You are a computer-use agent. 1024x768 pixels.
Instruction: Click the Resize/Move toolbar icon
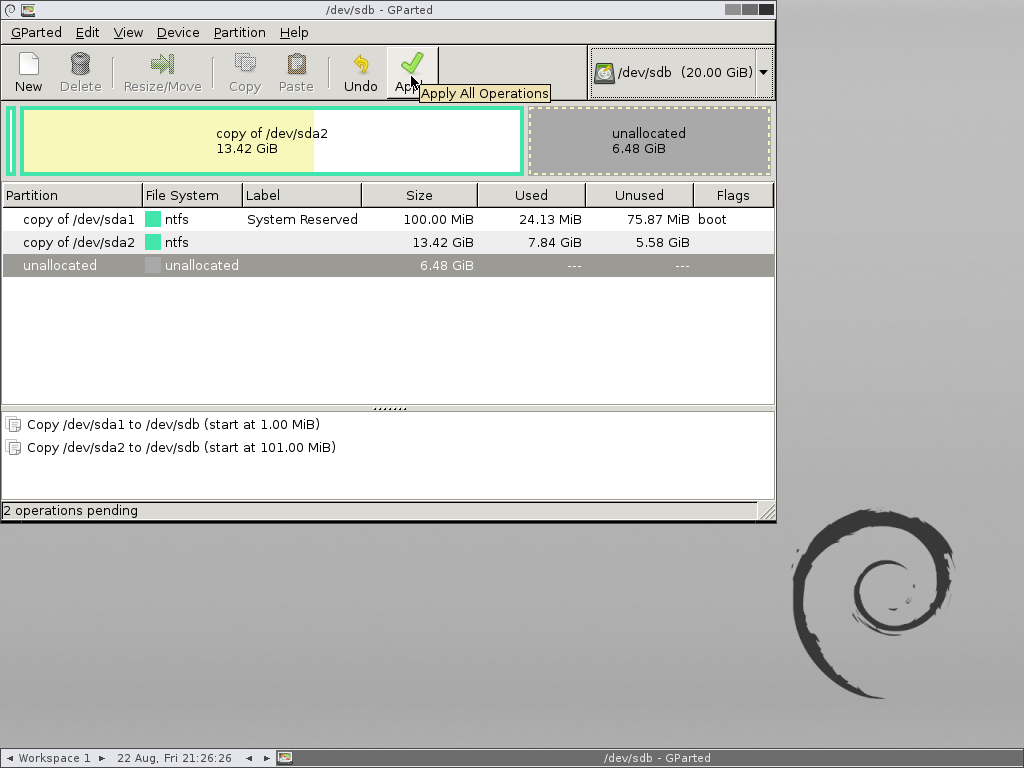coord(162,64)
